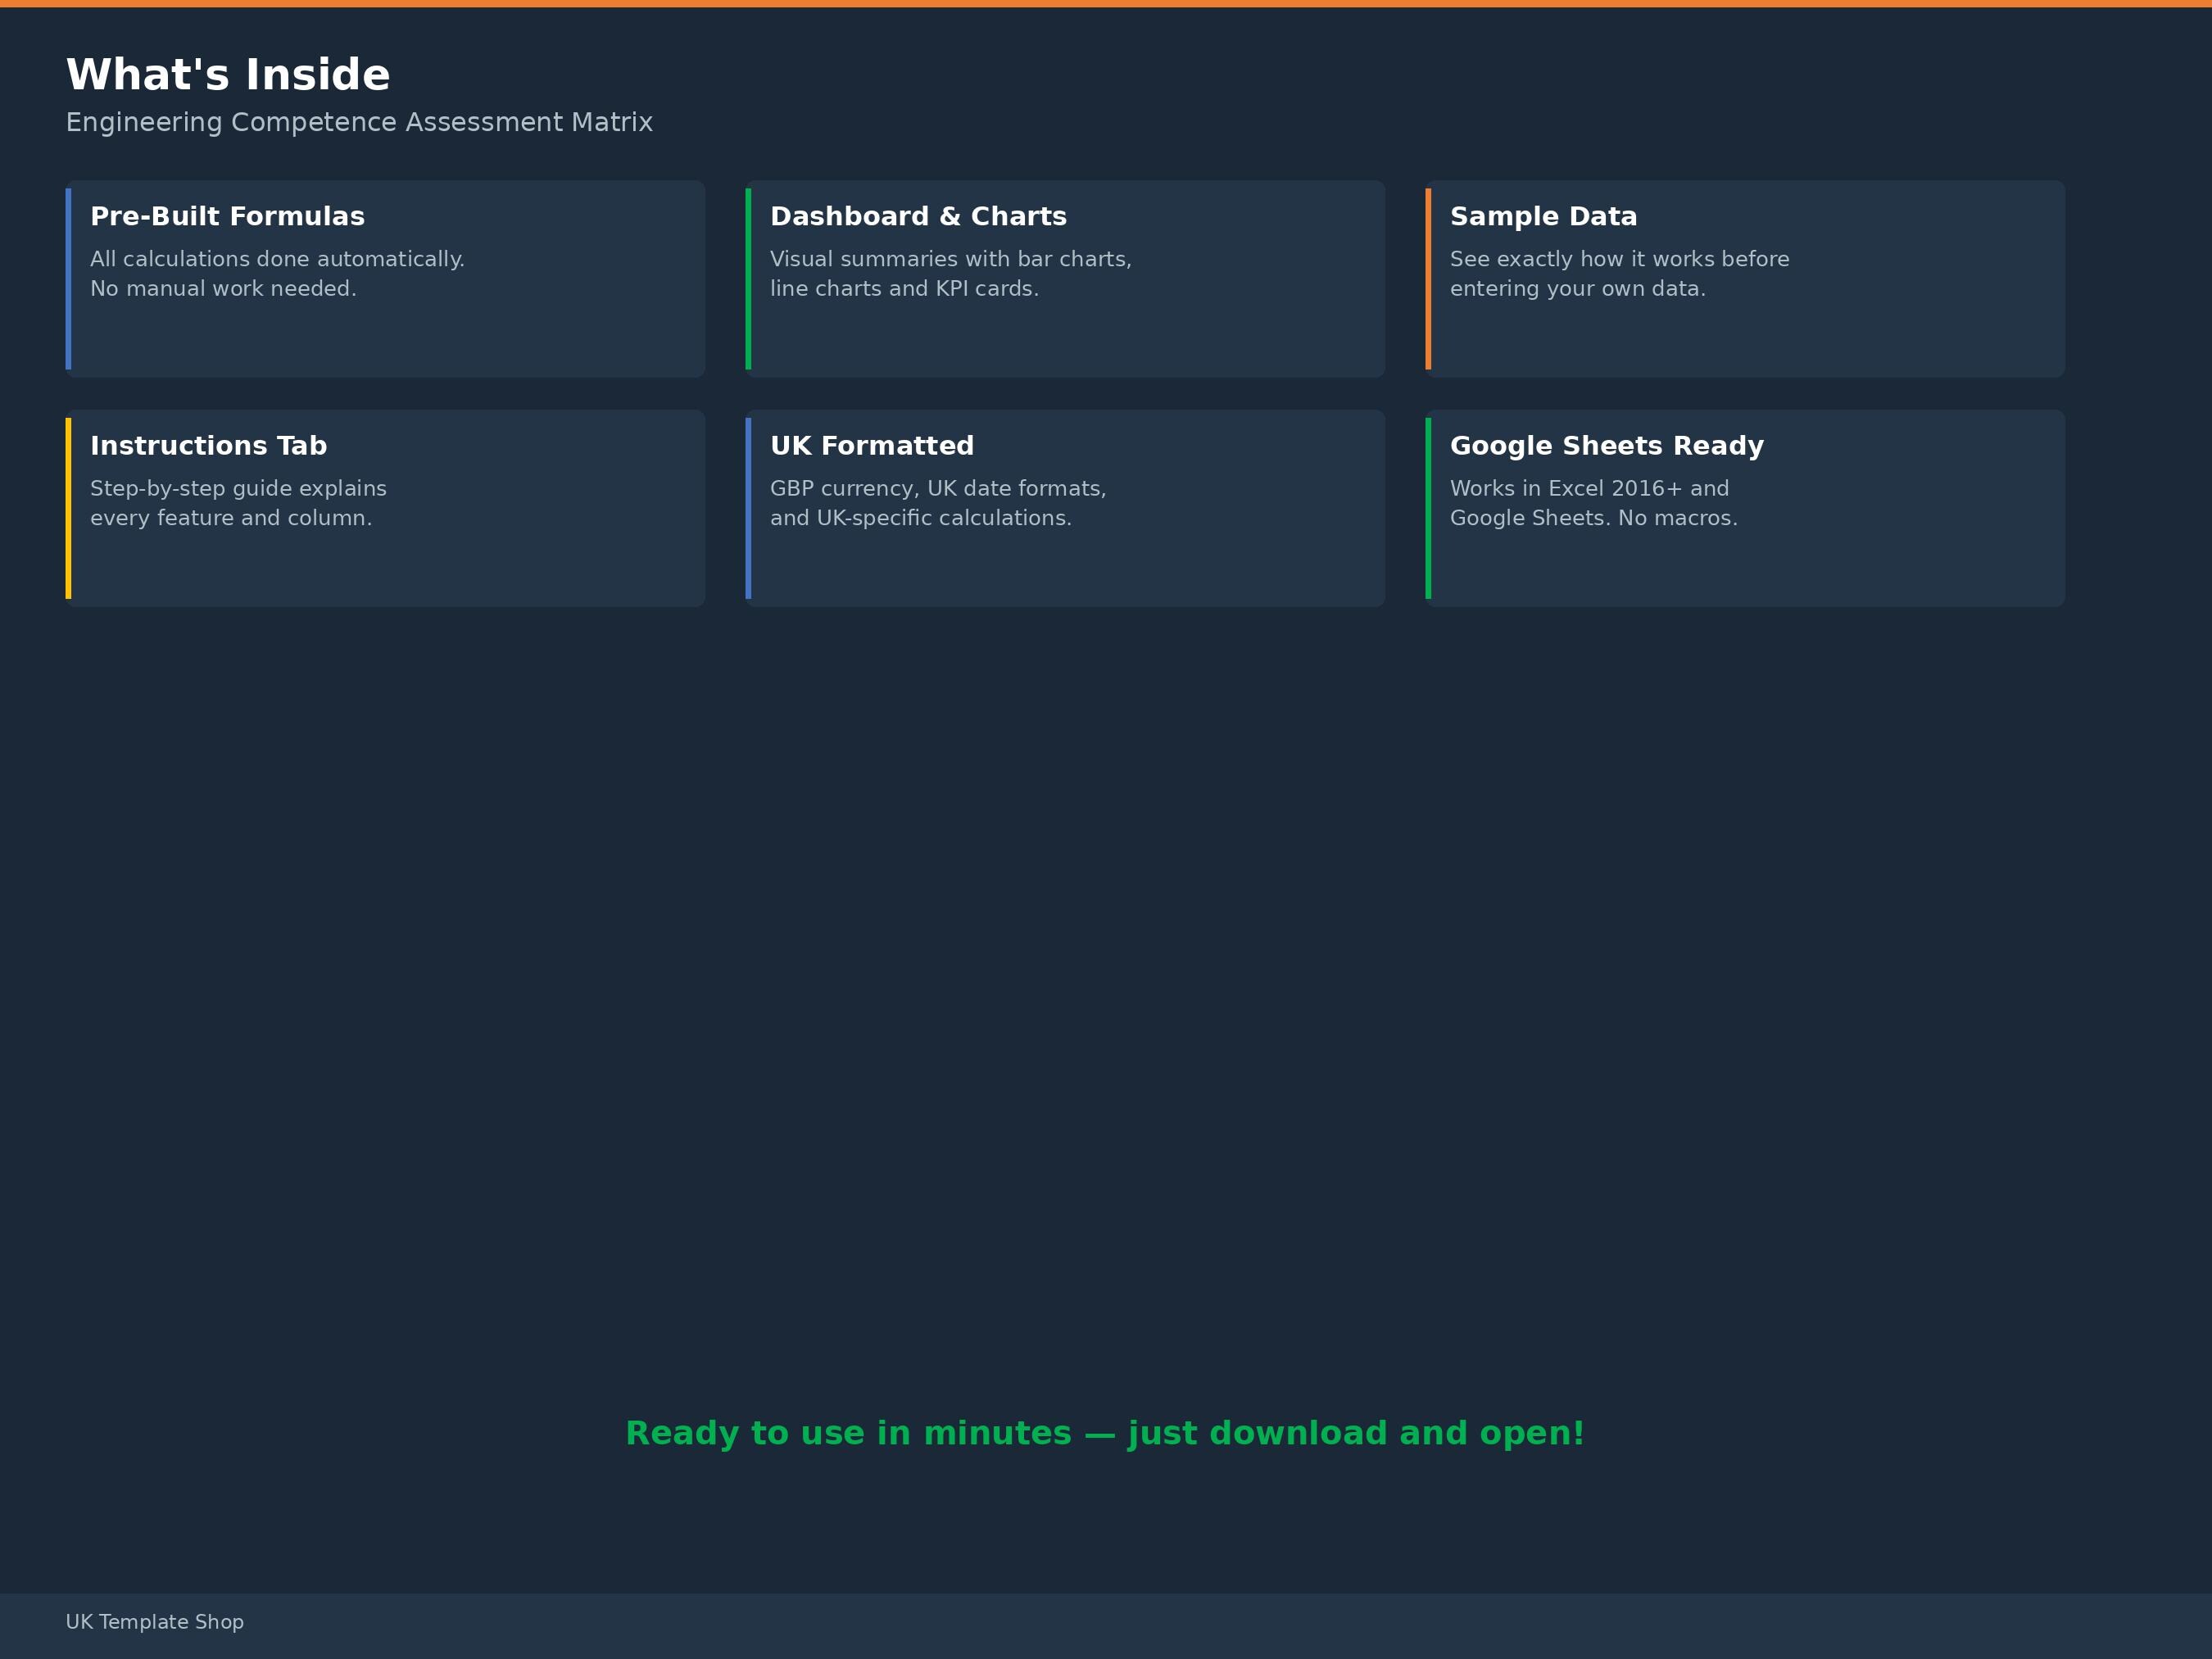
Task: Click the "What's Inside" heading
Action: (x=228, y=75)
